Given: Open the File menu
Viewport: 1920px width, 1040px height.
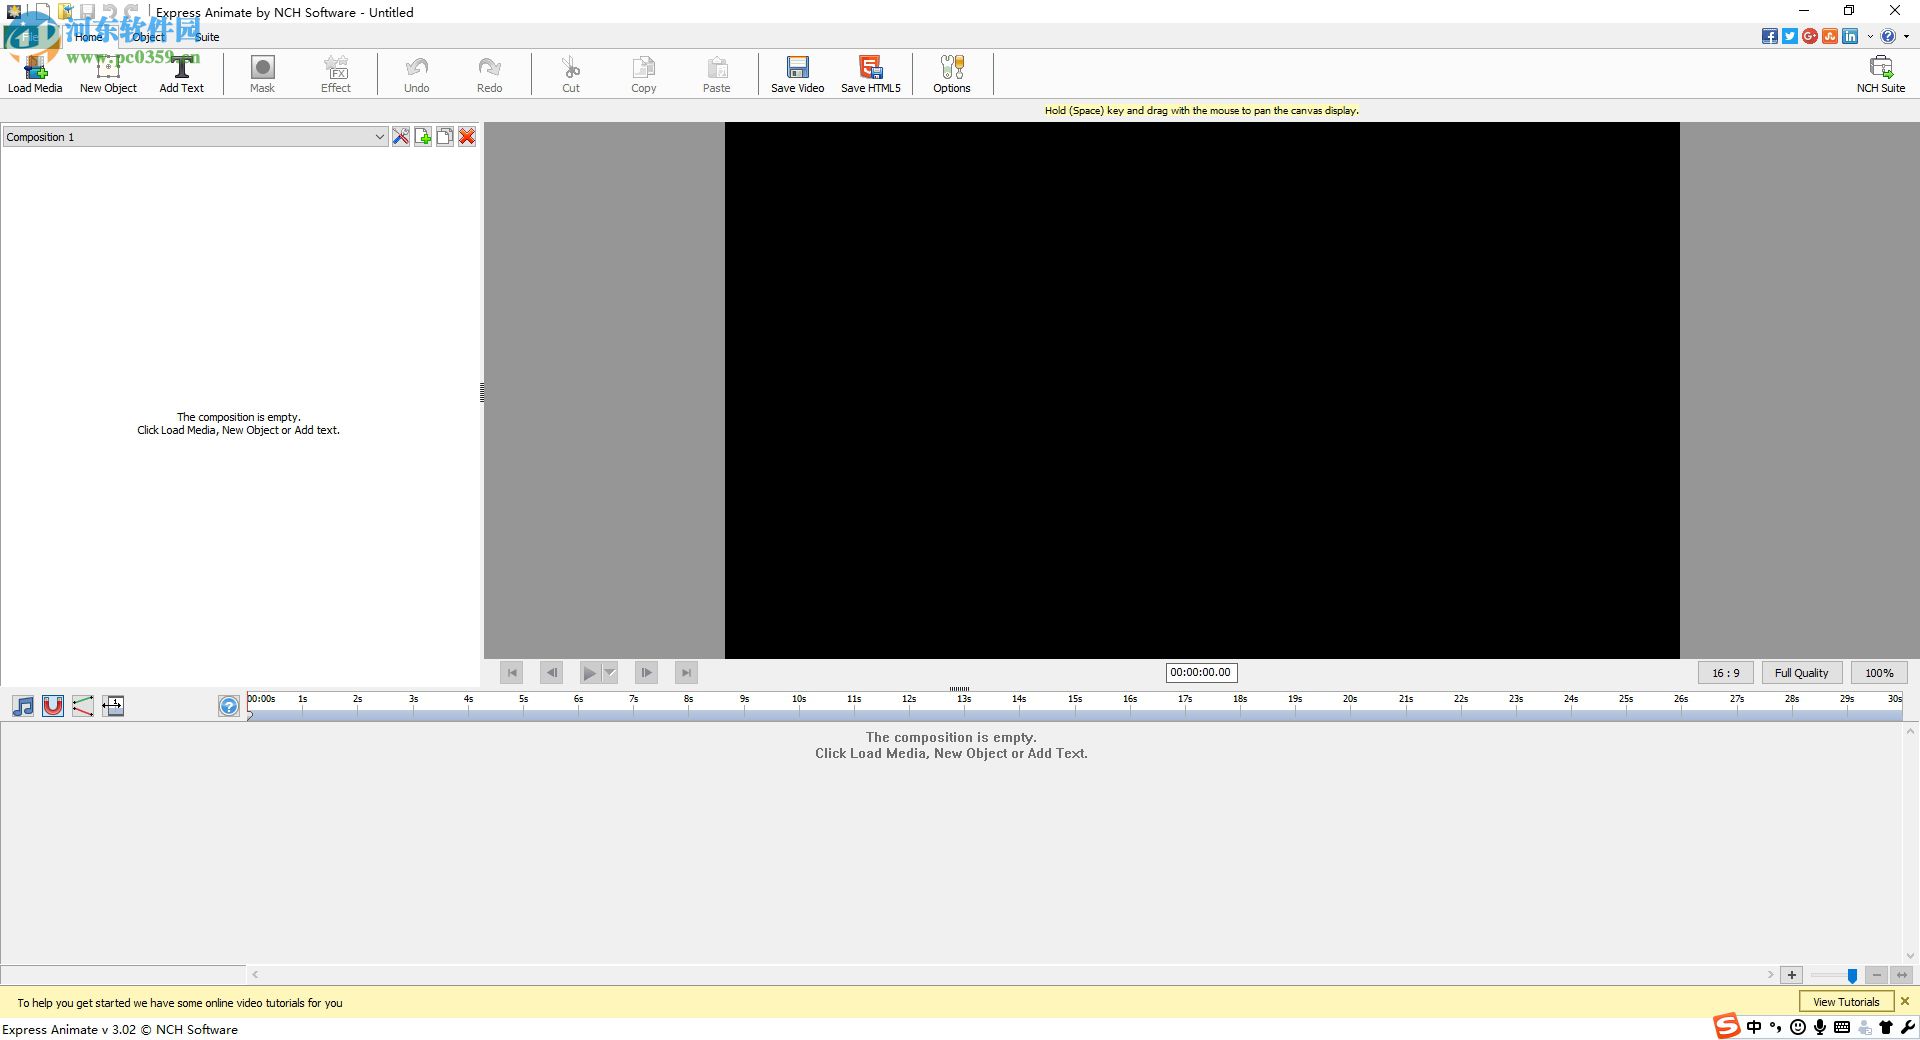Looking at the screenshot, I should 30,37.
